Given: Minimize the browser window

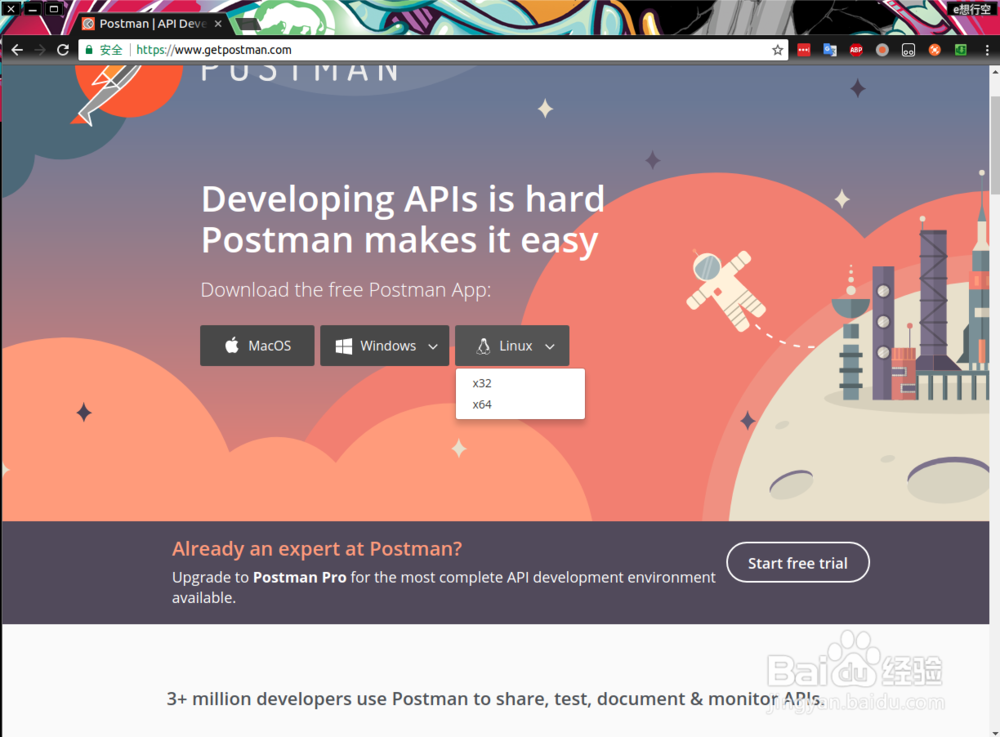Looking at the screenshot, I should pyautogui.click(x=32, y=9).
